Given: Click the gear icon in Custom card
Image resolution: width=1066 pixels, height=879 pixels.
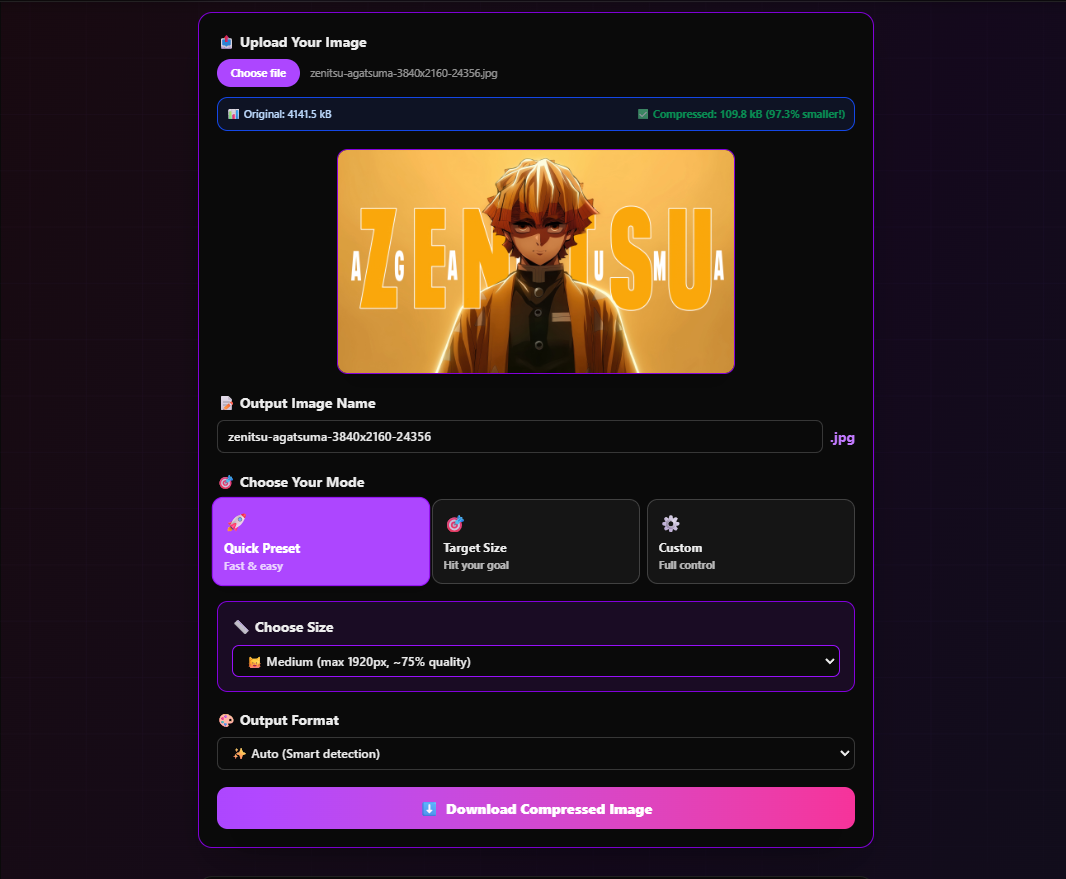Looking at the screenshot, I should coord(670,523).
